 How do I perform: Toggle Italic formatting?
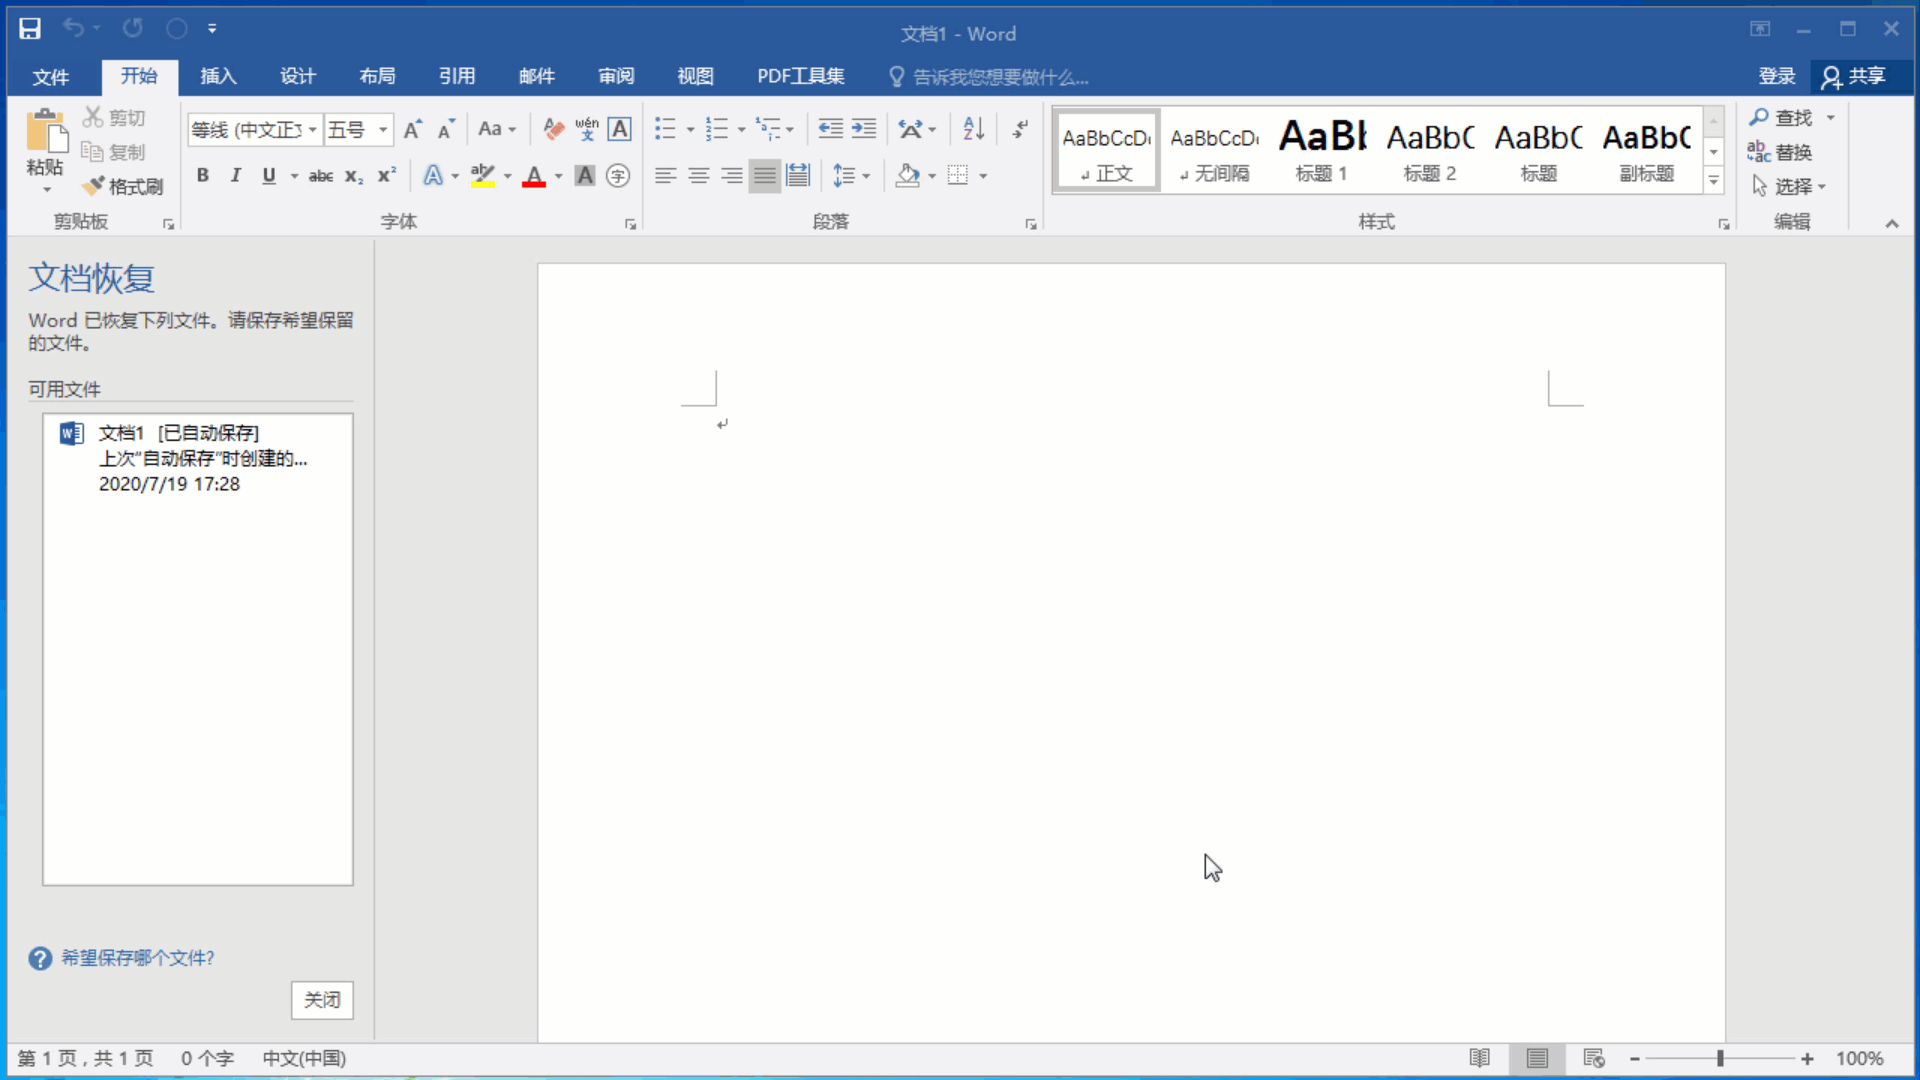(x=235, y=176)
